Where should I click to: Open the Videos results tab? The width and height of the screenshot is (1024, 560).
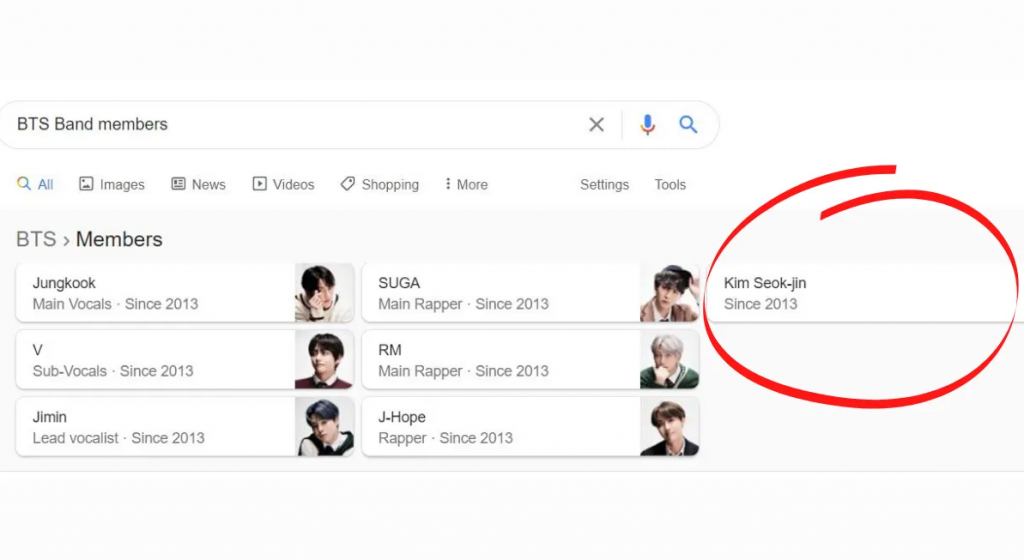(283, 185)
